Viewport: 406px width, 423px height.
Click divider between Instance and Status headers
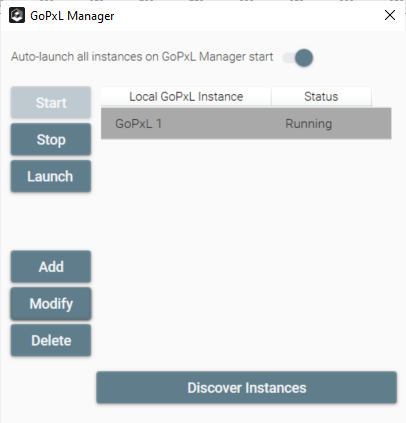point(271,97)
